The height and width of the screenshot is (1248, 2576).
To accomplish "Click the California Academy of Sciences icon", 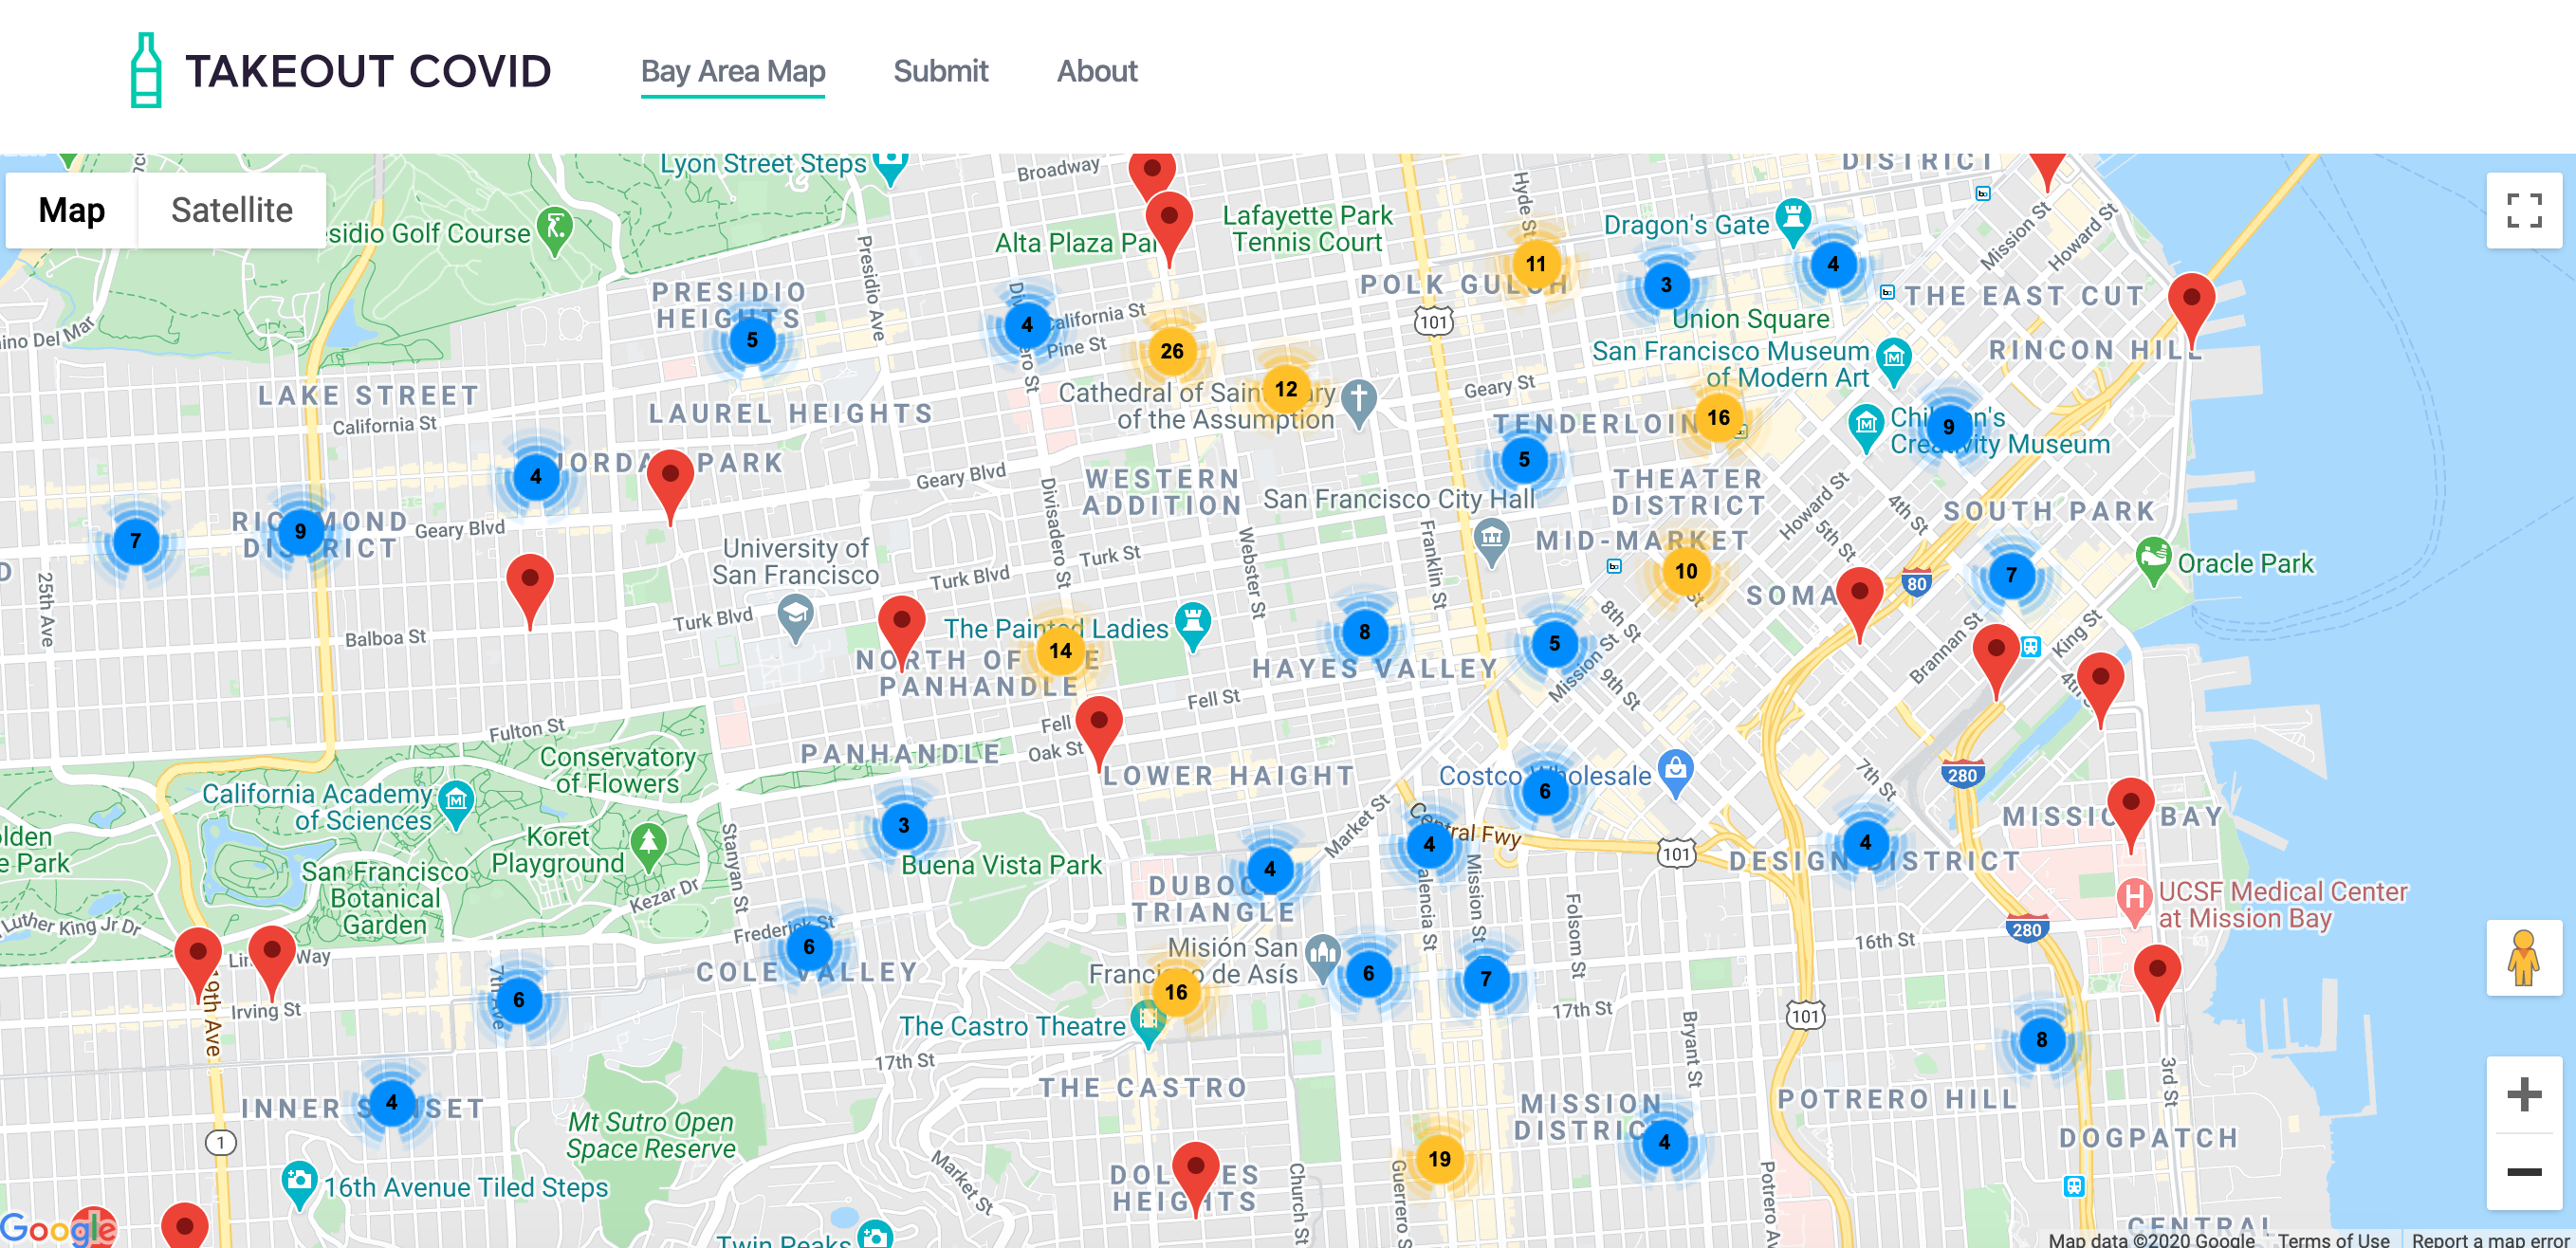I will click(x=456, y=804).
